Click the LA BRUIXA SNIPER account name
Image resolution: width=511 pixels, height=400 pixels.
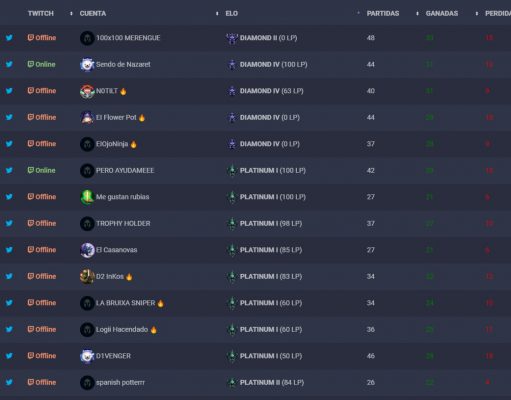point(125,303)
